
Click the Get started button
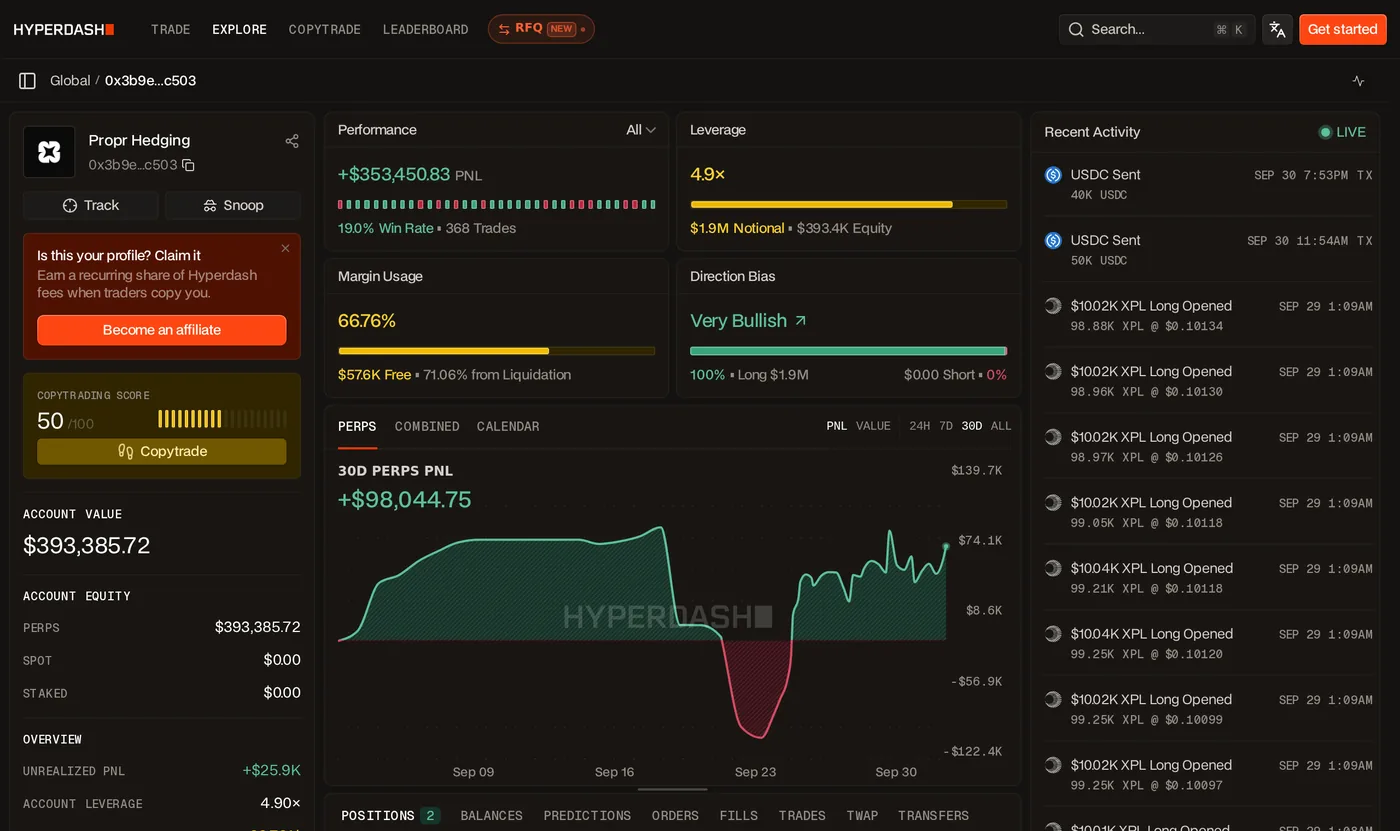1343,29
